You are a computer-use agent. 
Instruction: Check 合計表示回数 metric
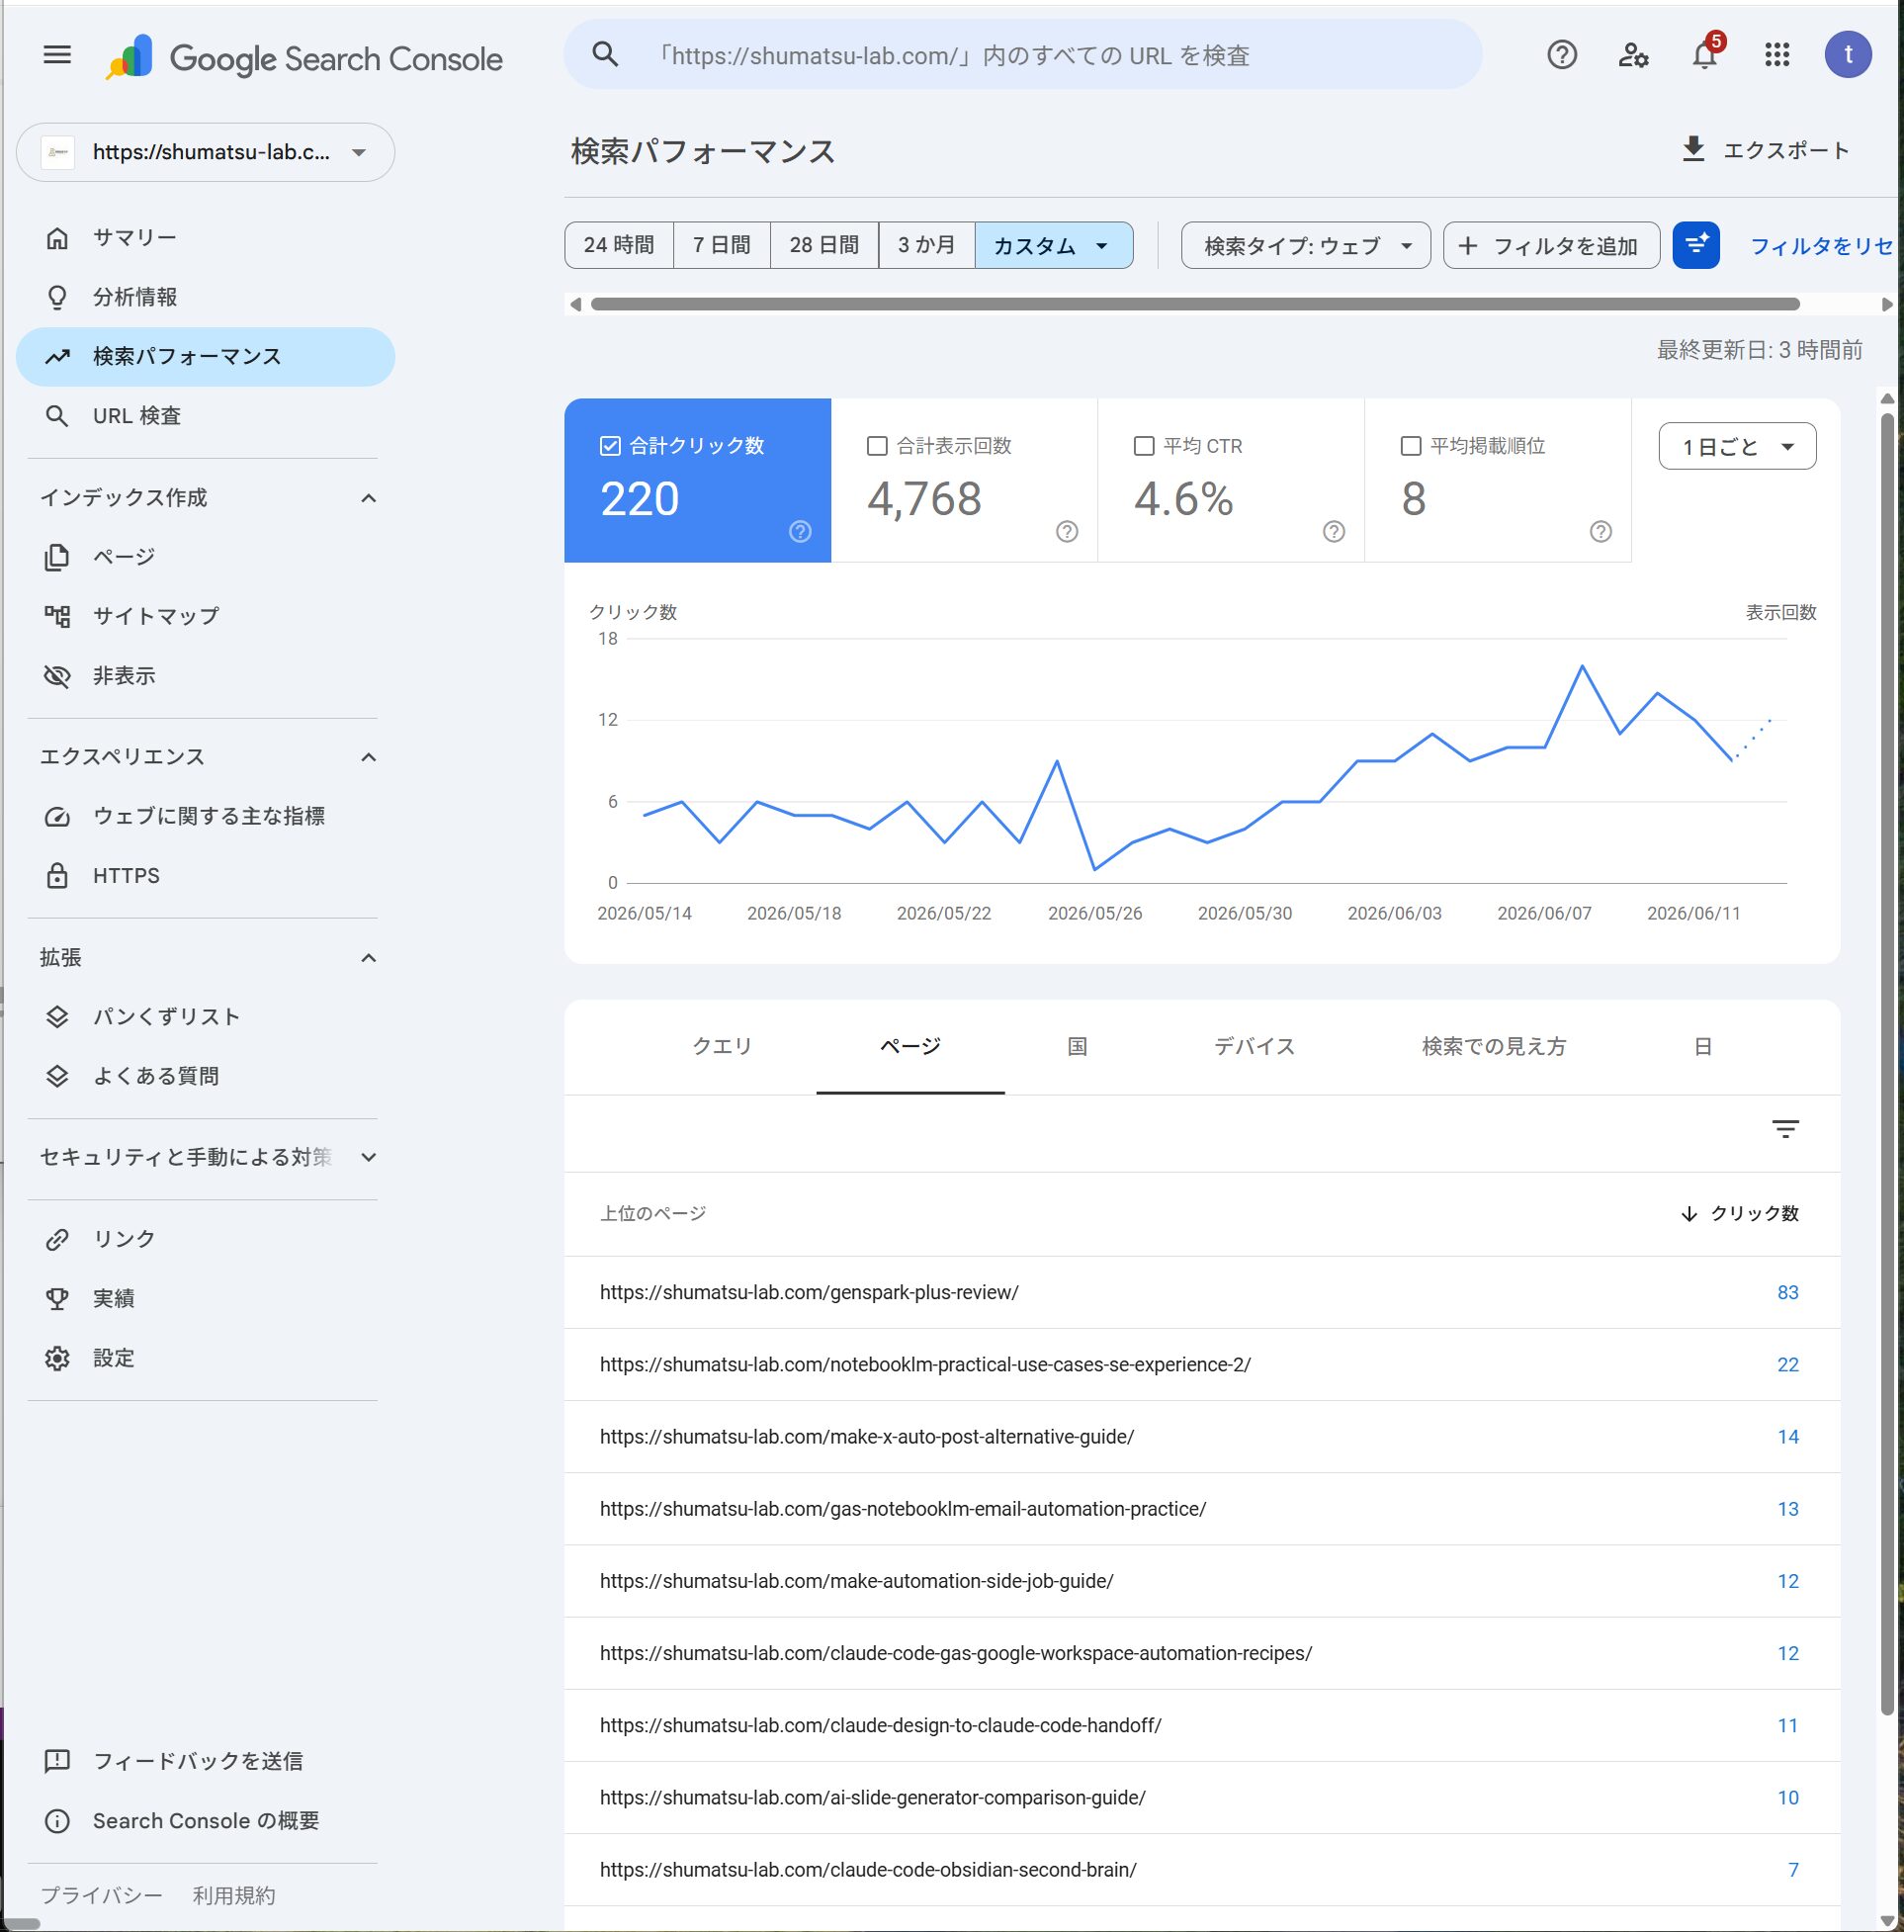(877, 446)
